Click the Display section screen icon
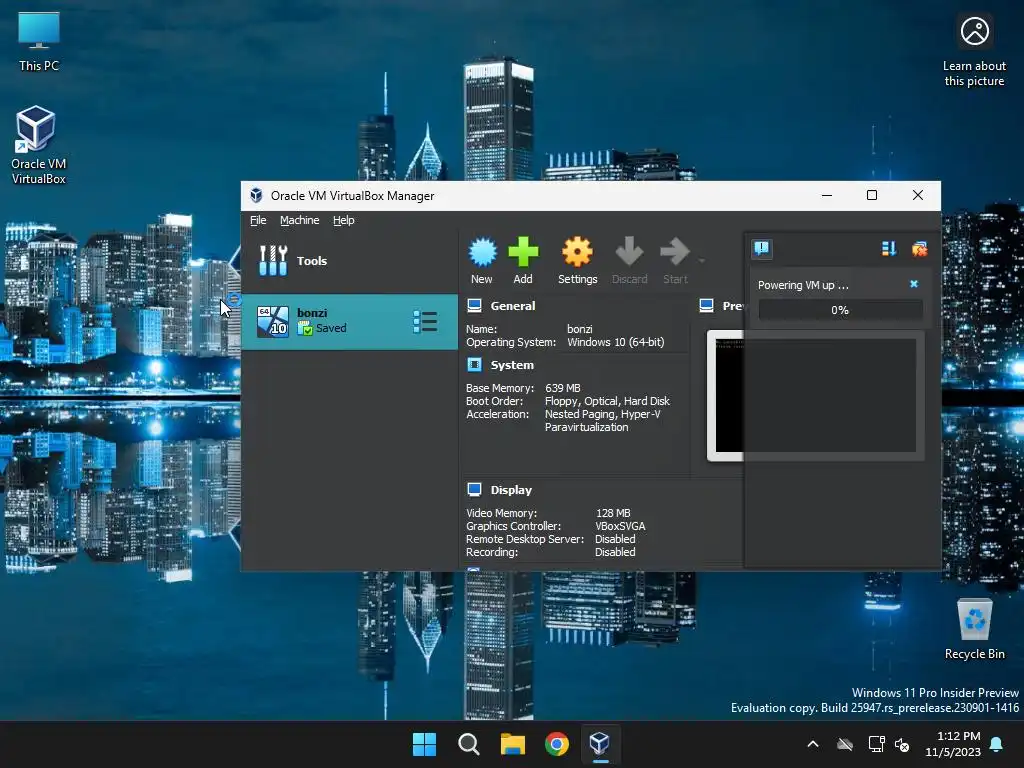Screen dimensions: 1024x768 coord(475,489)
